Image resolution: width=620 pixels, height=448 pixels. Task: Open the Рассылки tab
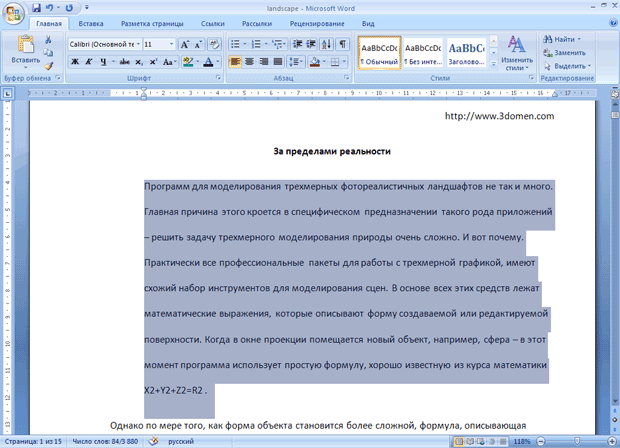(x=257, y=24)
